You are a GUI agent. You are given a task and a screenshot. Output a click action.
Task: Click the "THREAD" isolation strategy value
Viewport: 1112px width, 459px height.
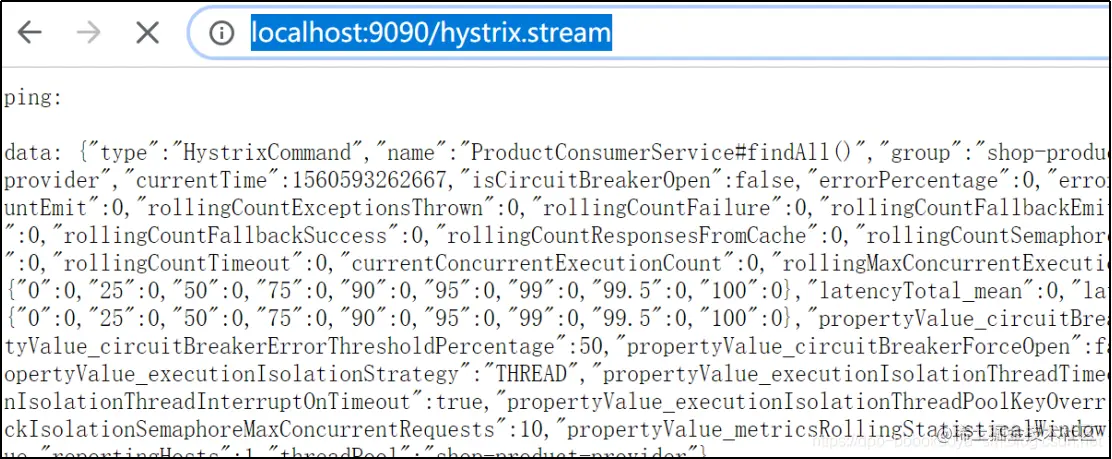point(531,374)
